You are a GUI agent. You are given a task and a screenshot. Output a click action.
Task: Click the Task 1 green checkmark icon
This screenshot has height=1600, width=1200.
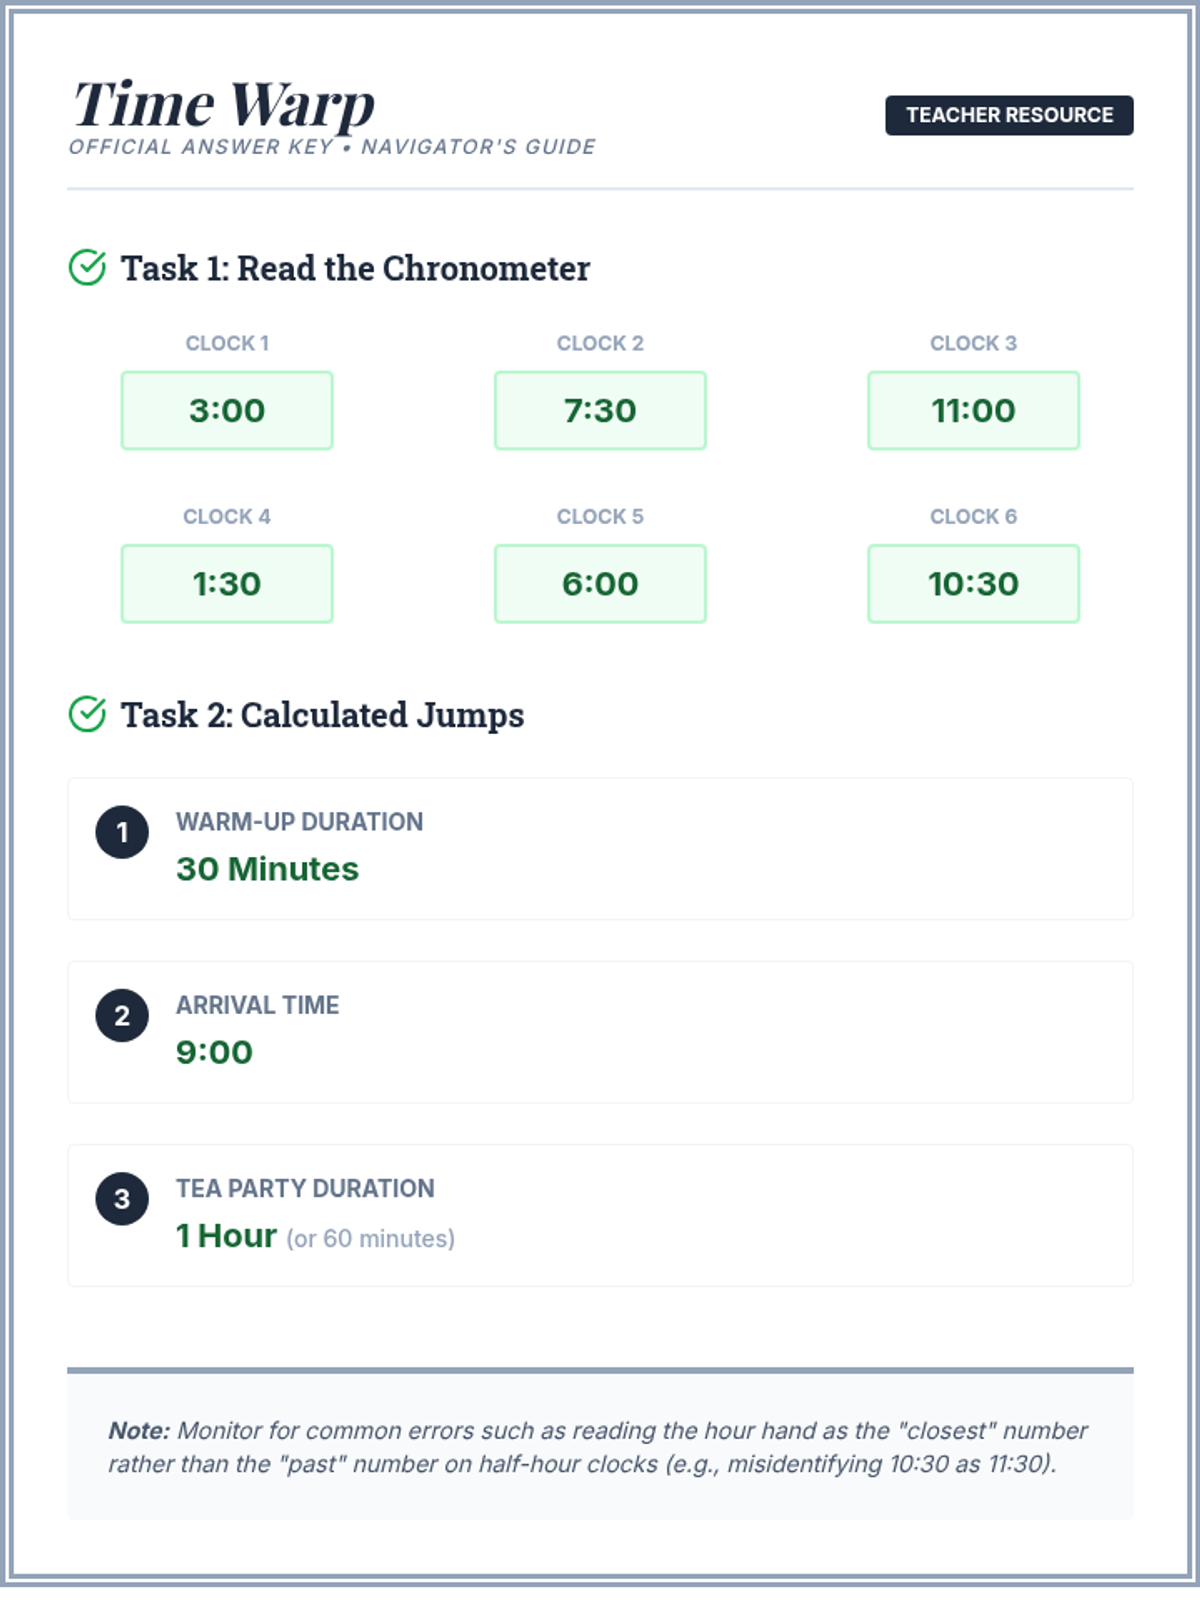[87, 267]
